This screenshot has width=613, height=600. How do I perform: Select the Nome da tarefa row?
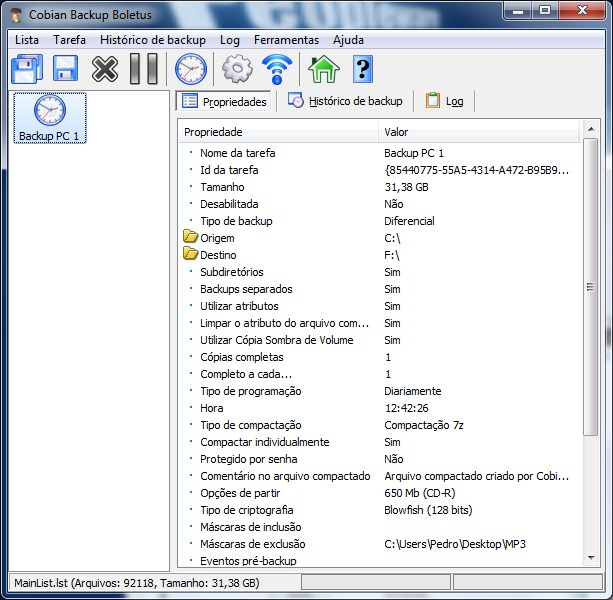pyautogui.click(x=380, y=153)
